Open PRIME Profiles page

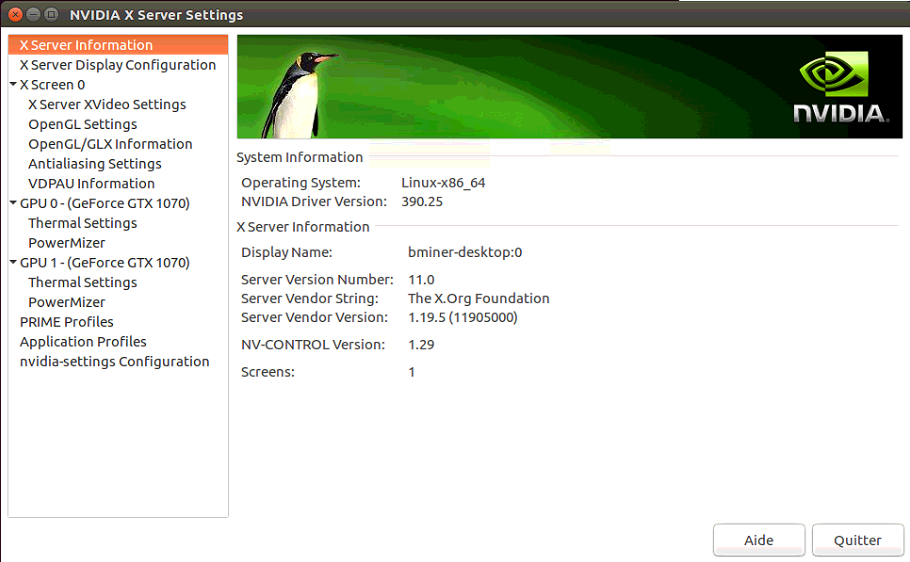pos(67,322)
